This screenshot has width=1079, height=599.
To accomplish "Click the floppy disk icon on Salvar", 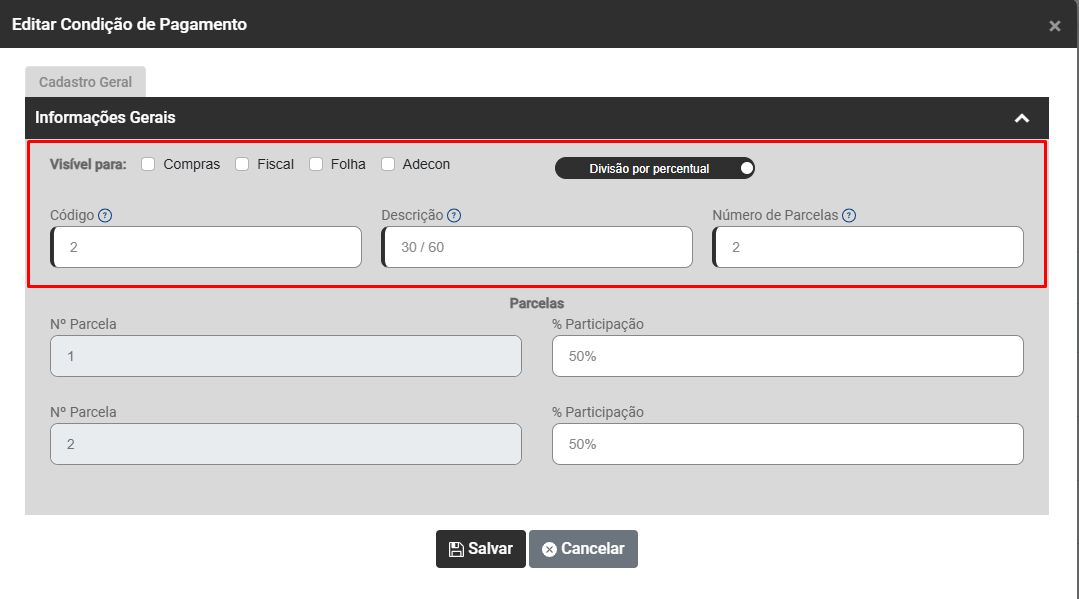I will (x=456, y=549).
